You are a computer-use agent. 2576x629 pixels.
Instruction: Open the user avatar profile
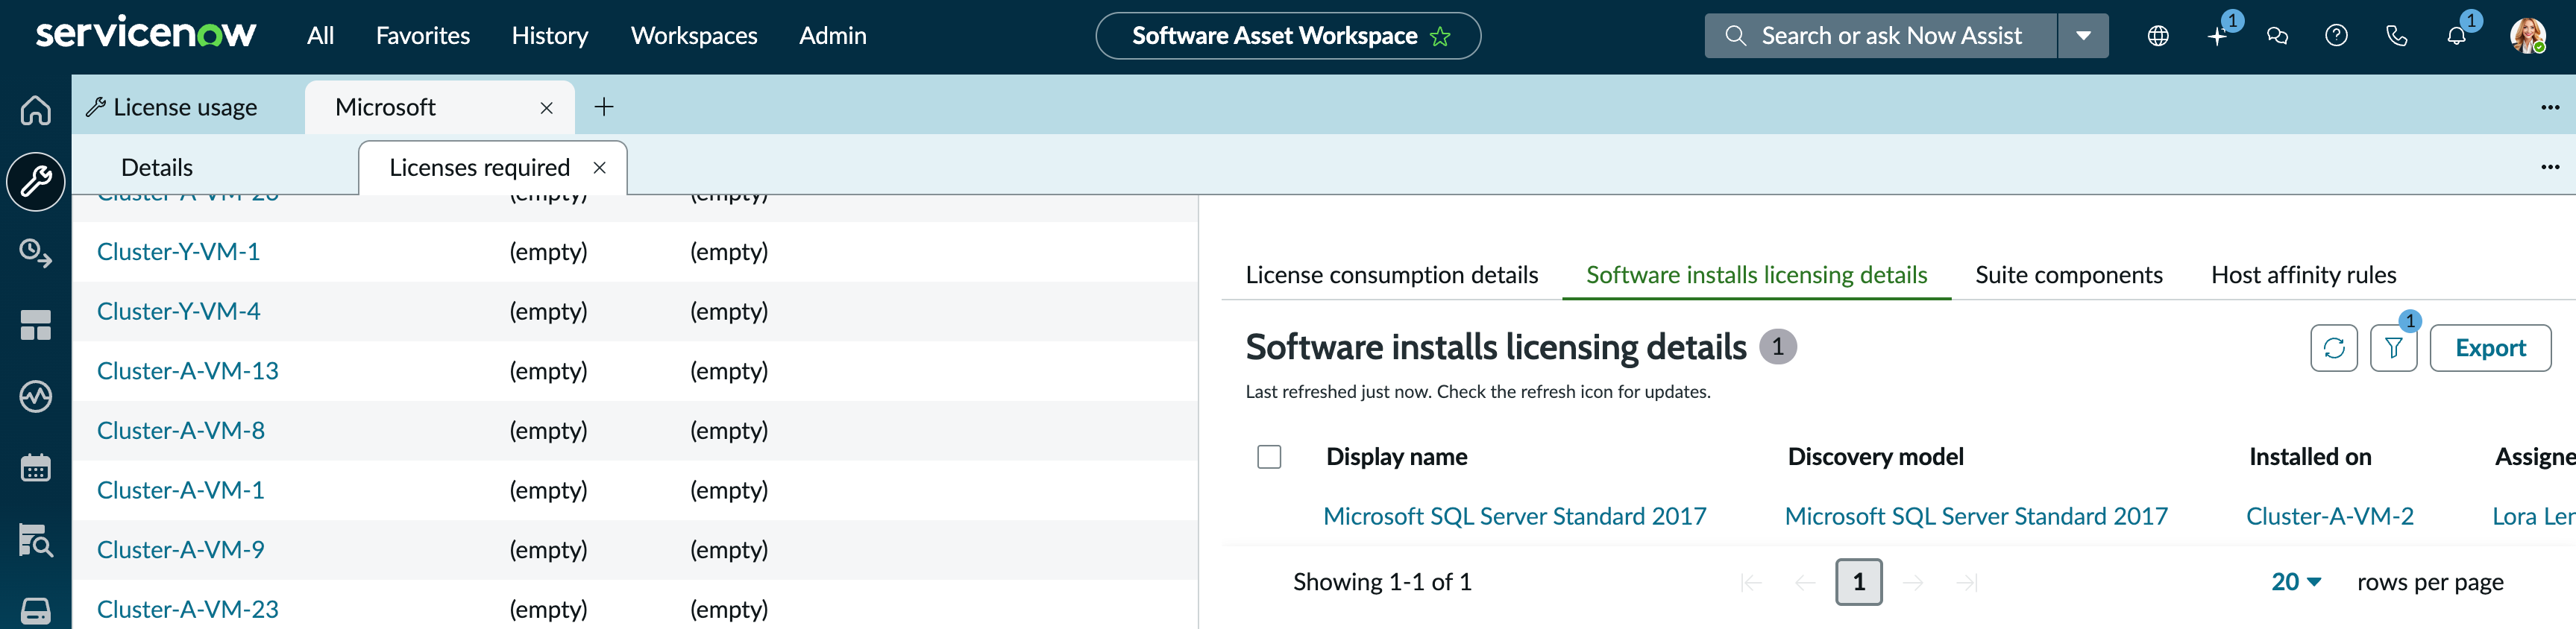2528,36
